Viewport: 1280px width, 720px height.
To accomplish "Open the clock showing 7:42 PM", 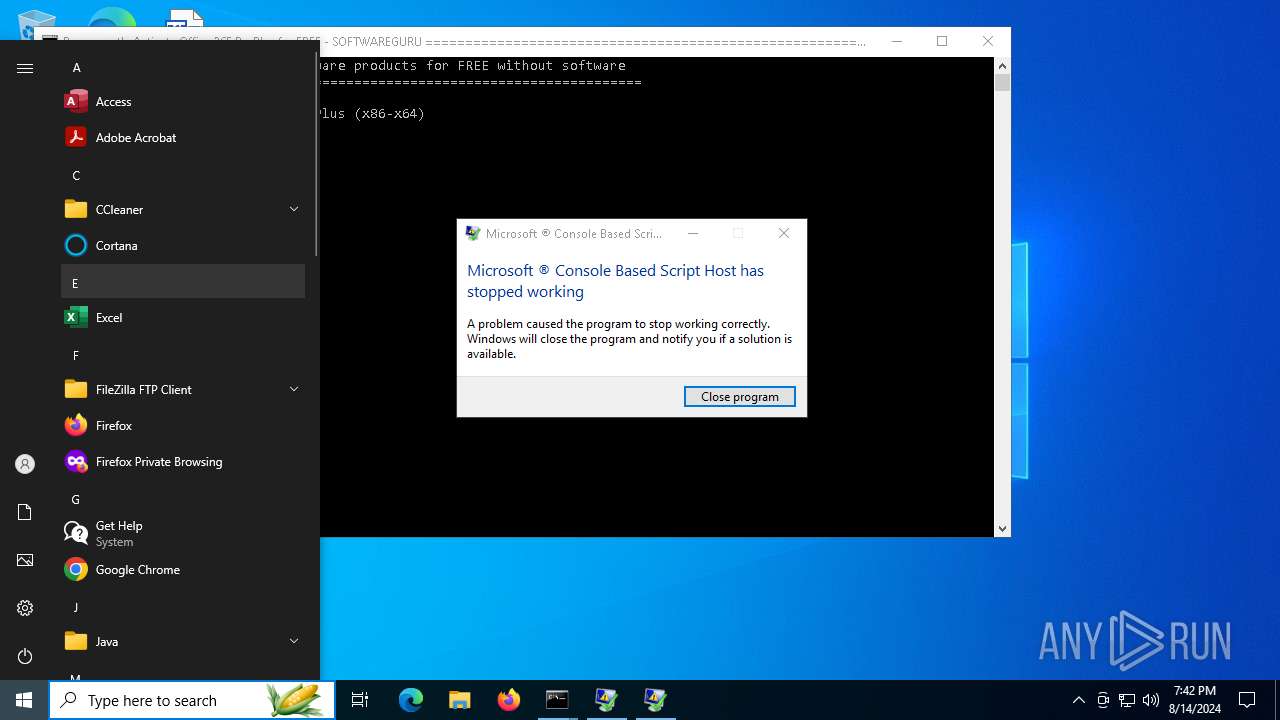I will coord(1194,700).
